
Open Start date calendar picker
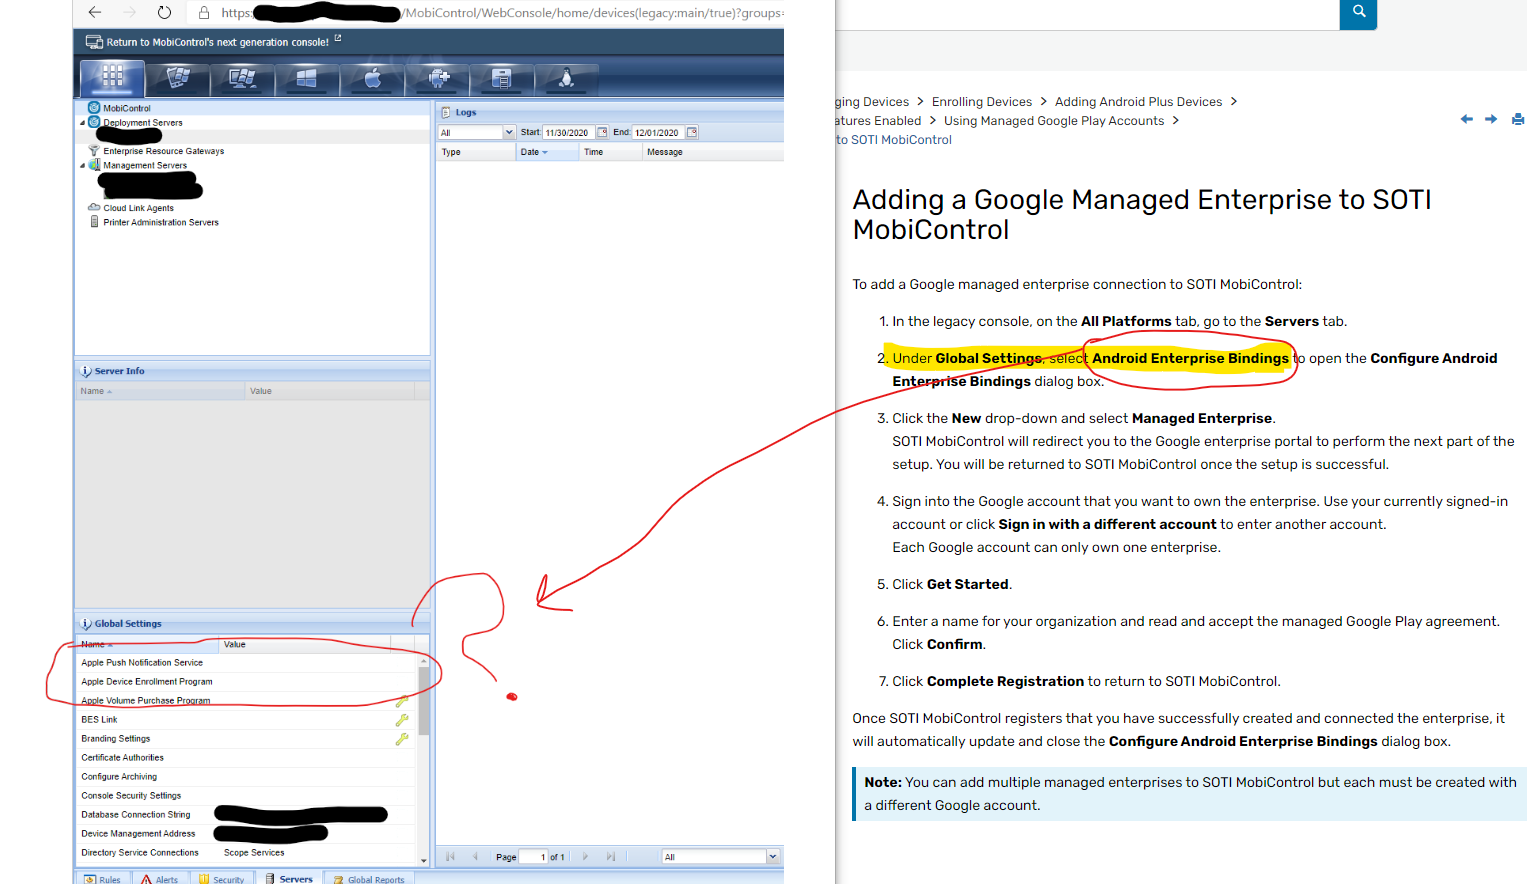[602, 132]
